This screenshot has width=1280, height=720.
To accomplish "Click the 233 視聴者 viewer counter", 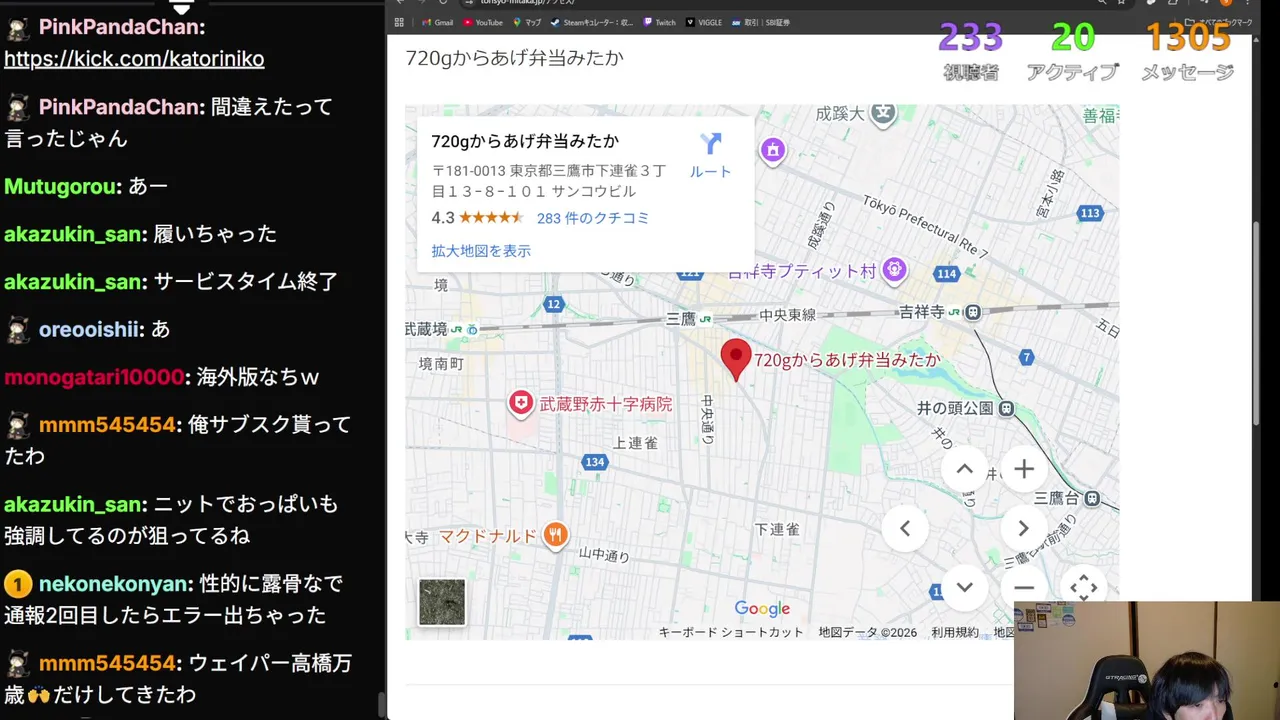I will coord(970,52).
